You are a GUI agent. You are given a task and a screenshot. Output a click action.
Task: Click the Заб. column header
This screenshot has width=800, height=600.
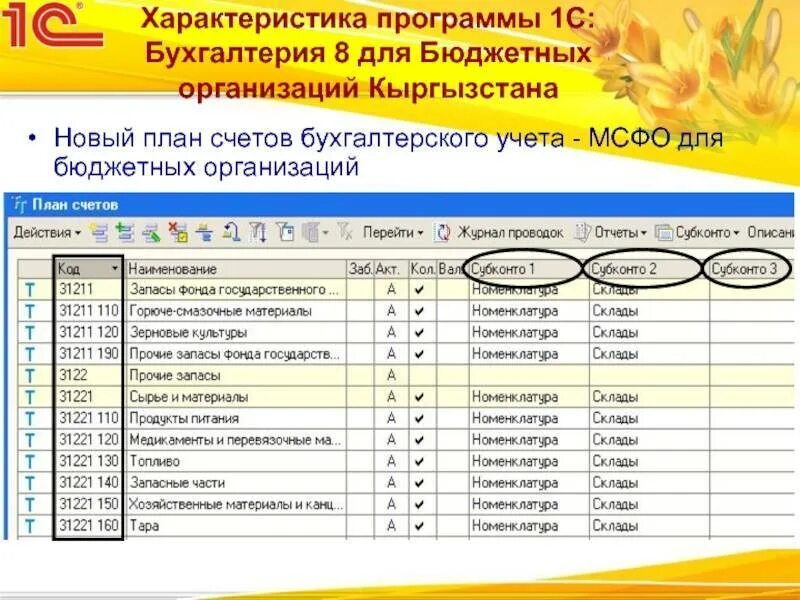(360, 269)
